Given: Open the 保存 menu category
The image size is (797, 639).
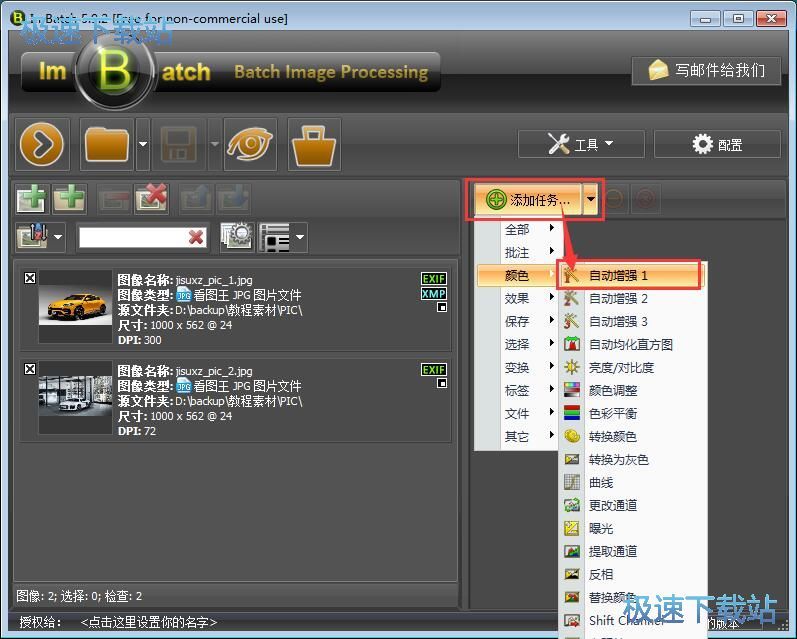Looking at the screenshot, I should [516, 321].
